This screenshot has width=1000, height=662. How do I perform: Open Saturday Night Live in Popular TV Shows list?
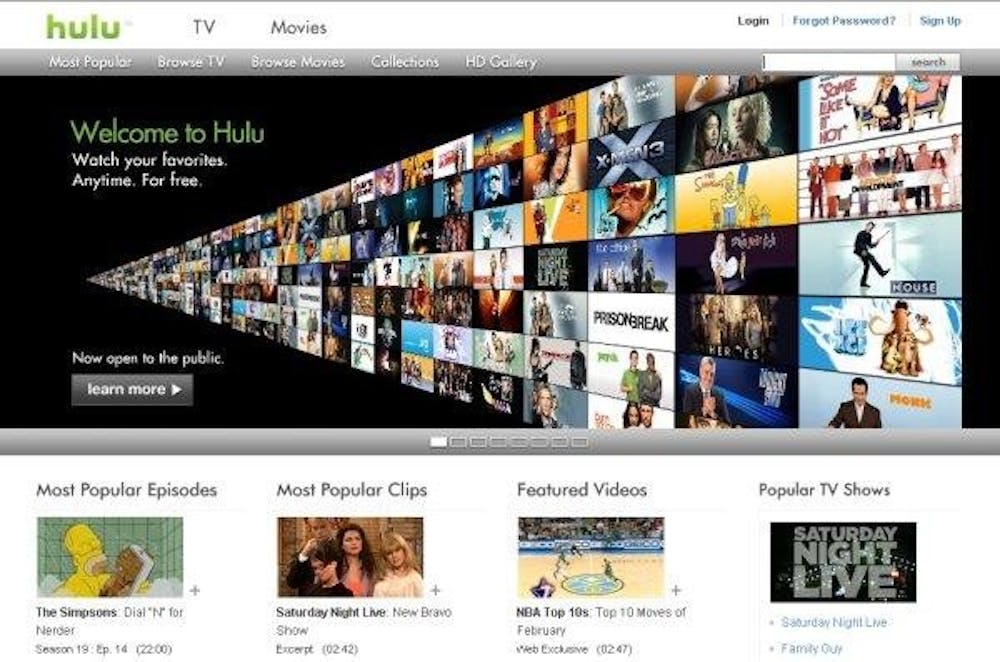click(834, 622)
